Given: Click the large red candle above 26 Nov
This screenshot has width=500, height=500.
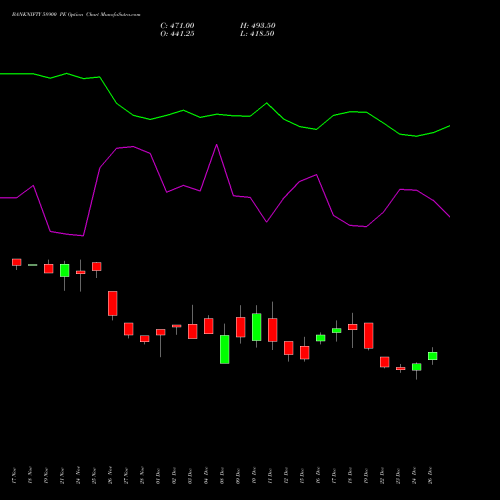Looking at the screenshot, I should pos(113,303).
